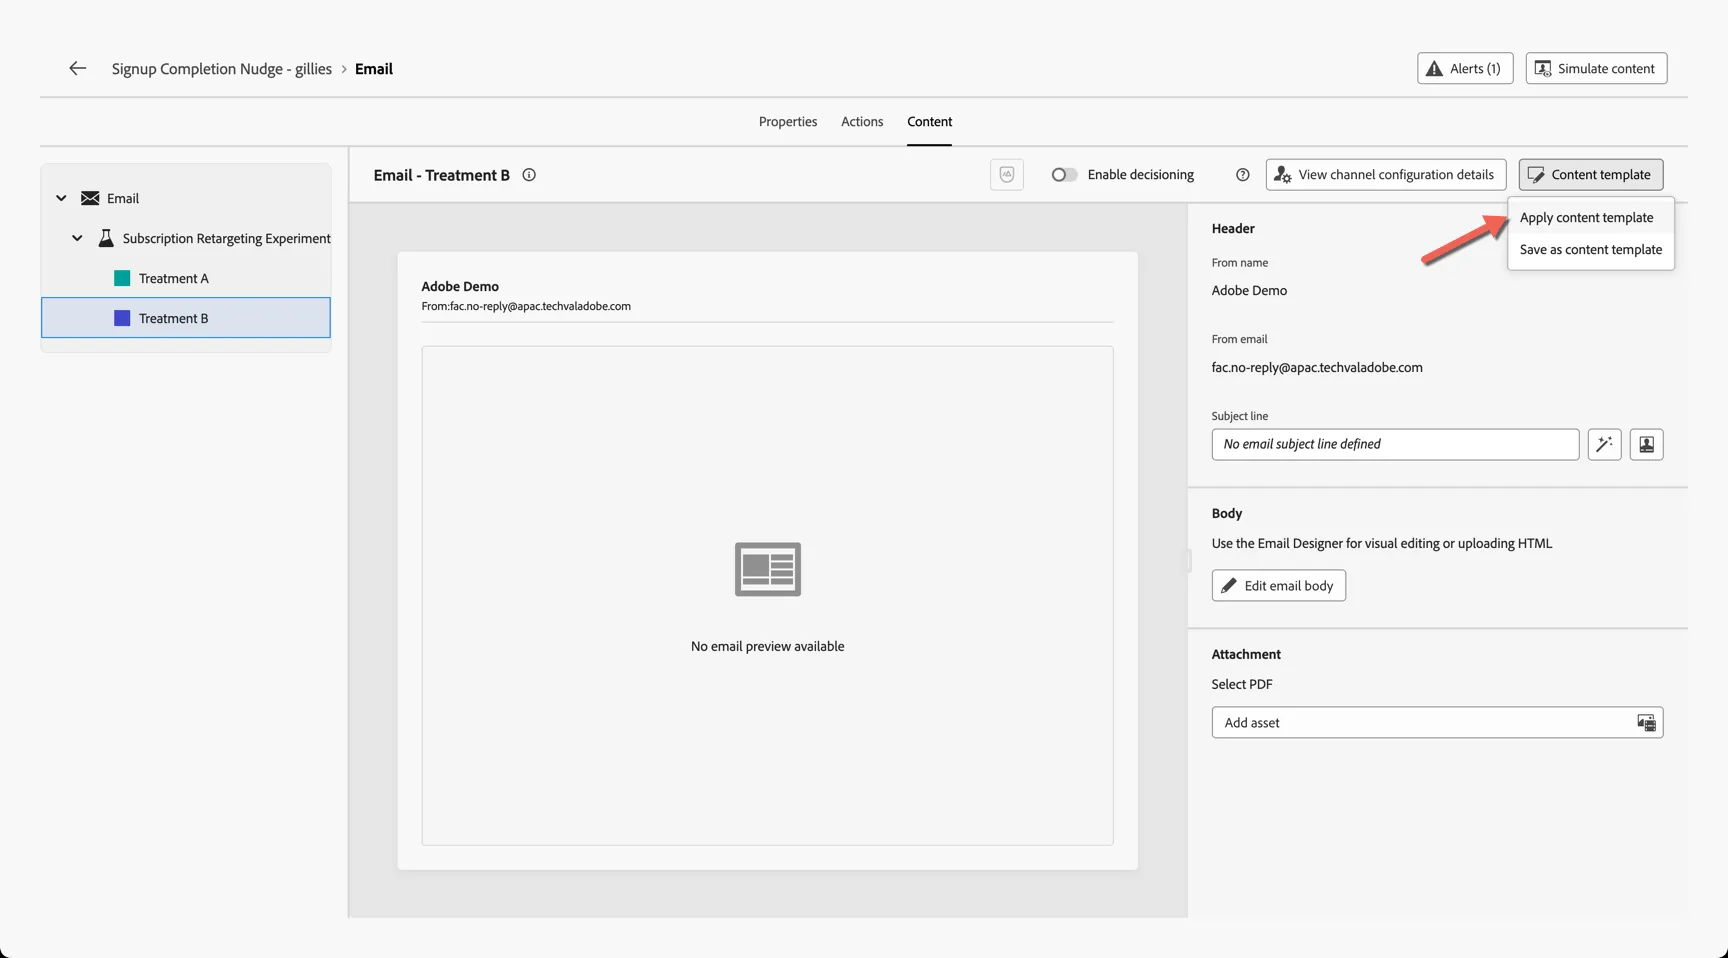Click the Adobe Demo From name value
This screenshot has height=958, width=1728.
pos(1249,290)
